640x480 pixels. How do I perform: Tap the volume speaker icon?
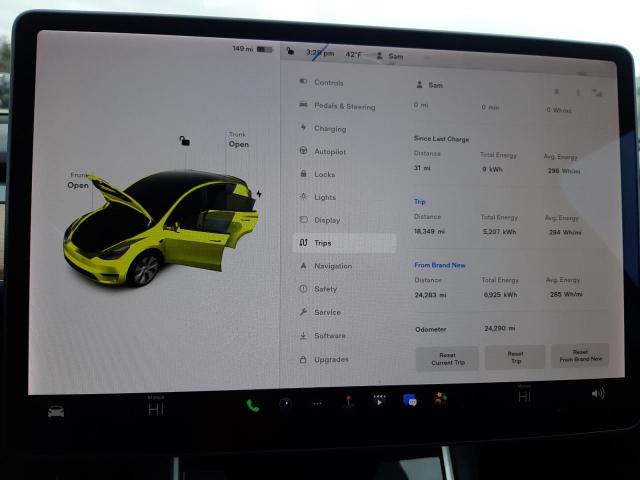pos(598,393)
